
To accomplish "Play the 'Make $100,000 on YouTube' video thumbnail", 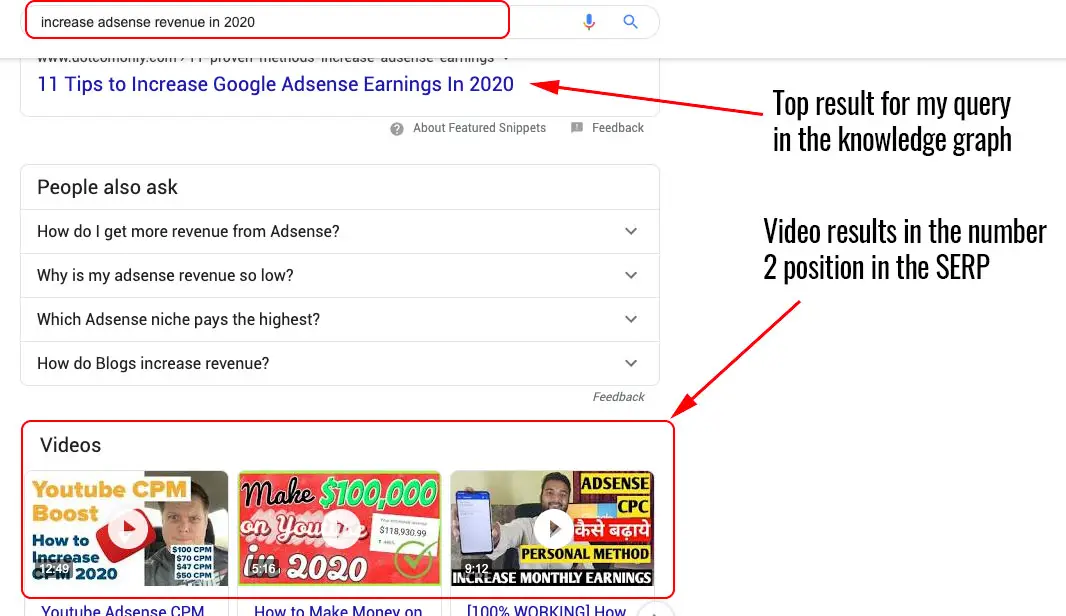I will (x=339, y=528).
